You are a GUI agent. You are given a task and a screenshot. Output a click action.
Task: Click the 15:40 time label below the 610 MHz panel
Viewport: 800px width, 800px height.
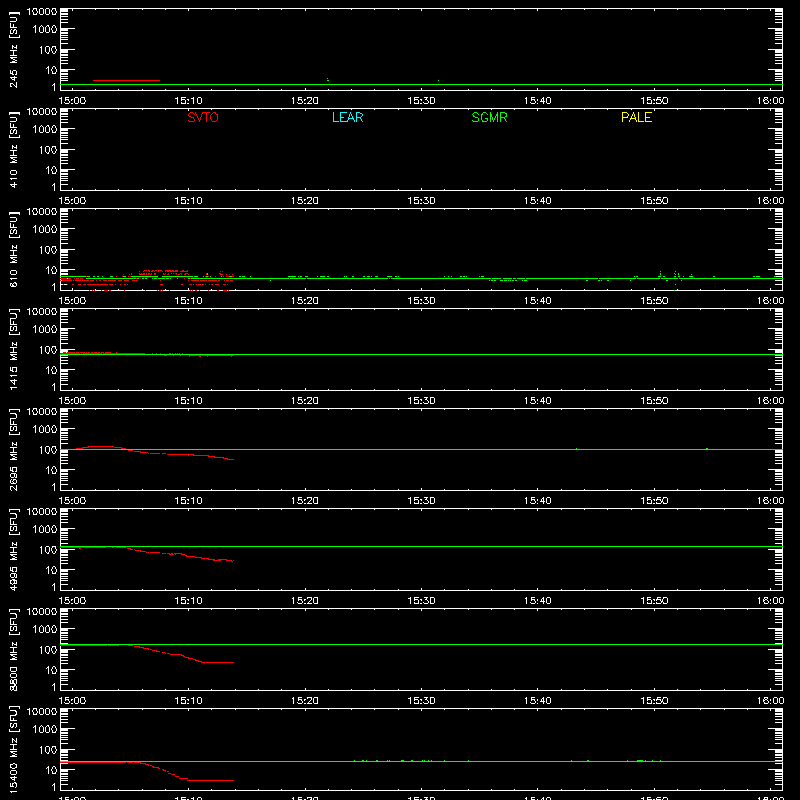point(537,301)
